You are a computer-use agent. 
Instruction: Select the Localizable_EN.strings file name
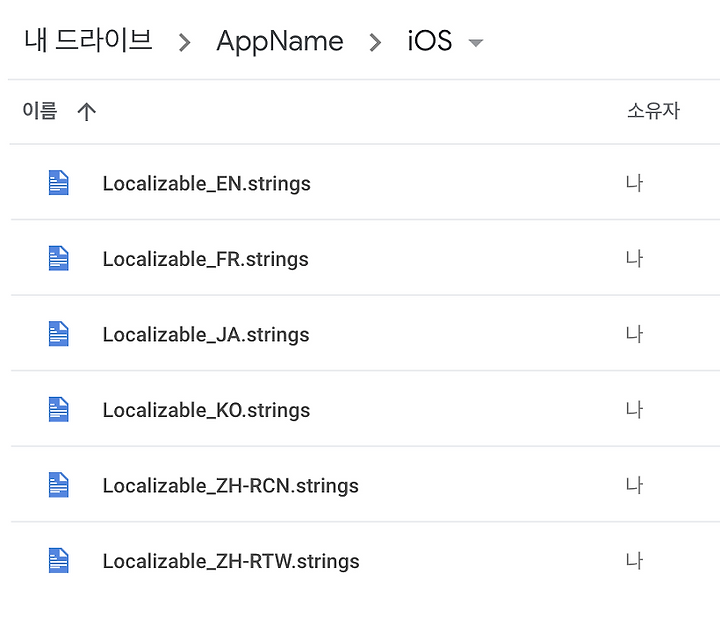[207, 184]
